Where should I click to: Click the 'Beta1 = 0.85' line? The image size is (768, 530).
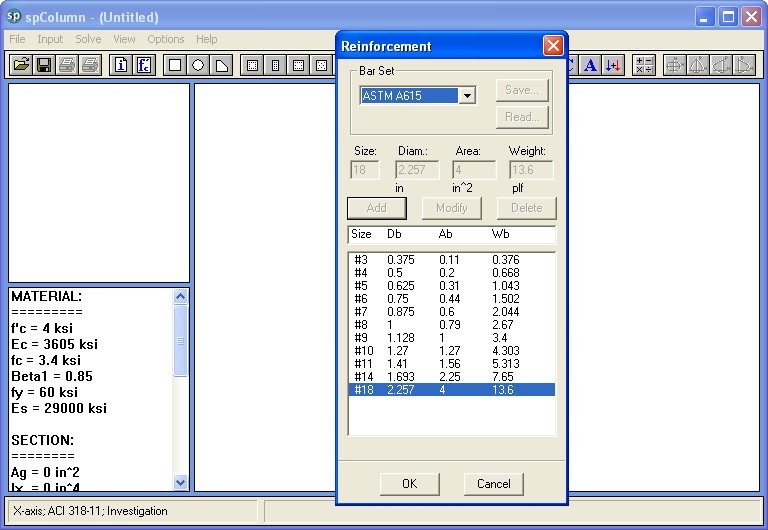pyautogui.click(x=52, y=376)
